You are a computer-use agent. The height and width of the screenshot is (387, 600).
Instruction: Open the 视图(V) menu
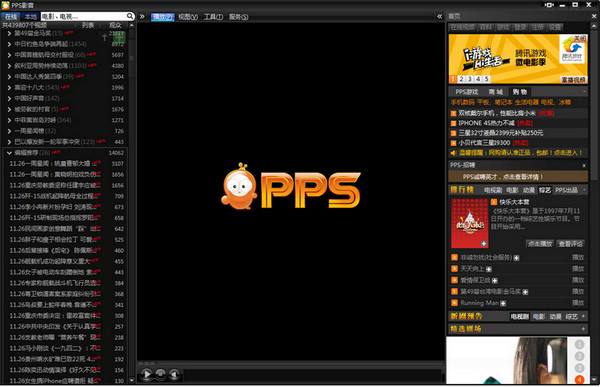click(188, 16)
